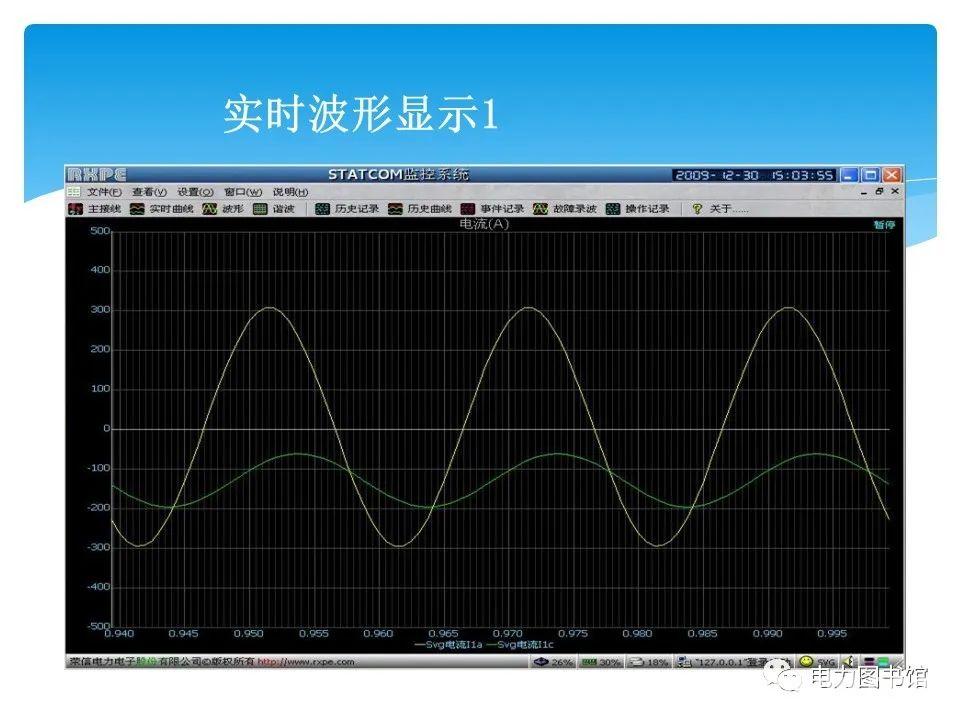Open the 实时曲线 real-time curve icon

(137, 209)
